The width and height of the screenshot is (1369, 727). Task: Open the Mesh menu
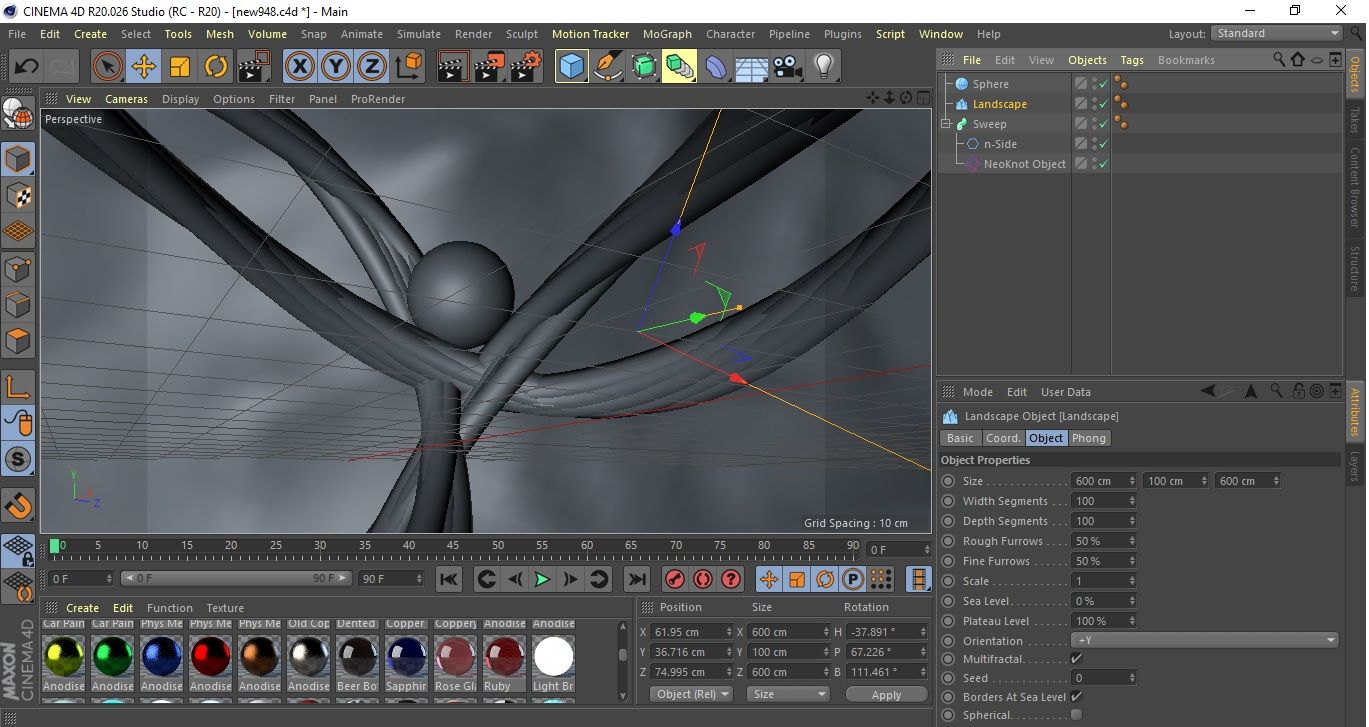point(220,34)
